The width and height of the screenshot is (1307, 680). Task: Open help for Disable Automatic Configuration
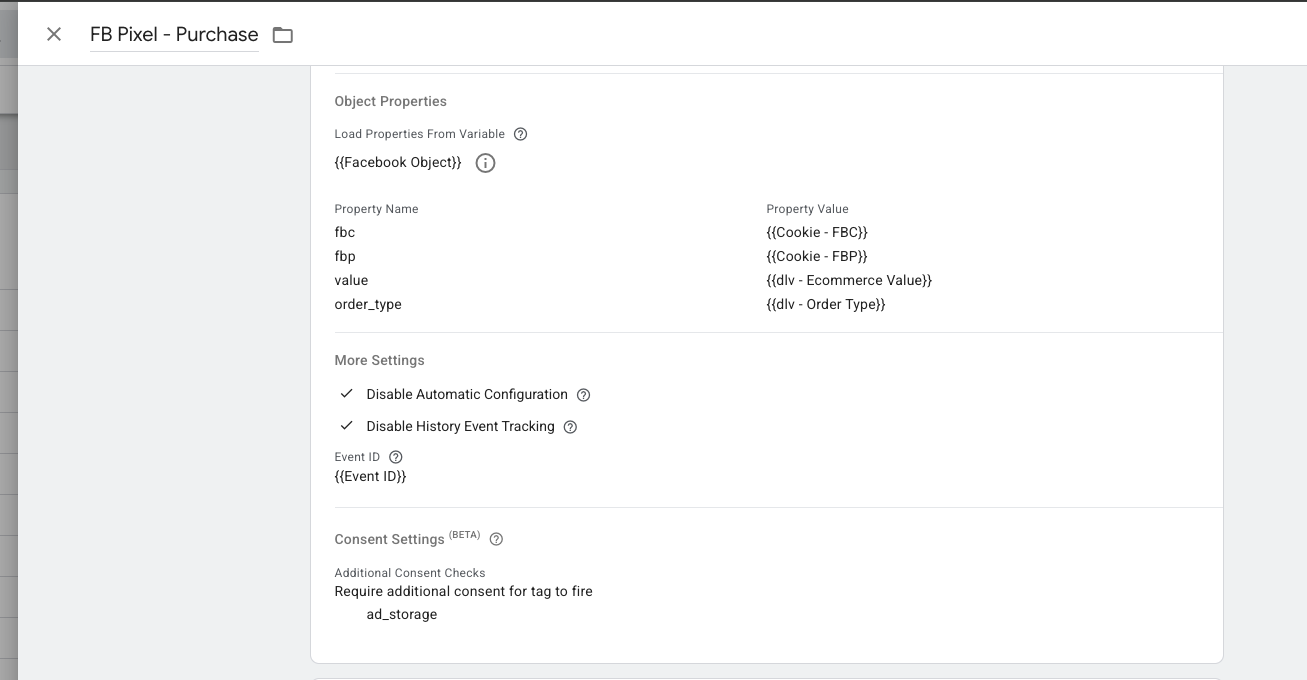583,394
